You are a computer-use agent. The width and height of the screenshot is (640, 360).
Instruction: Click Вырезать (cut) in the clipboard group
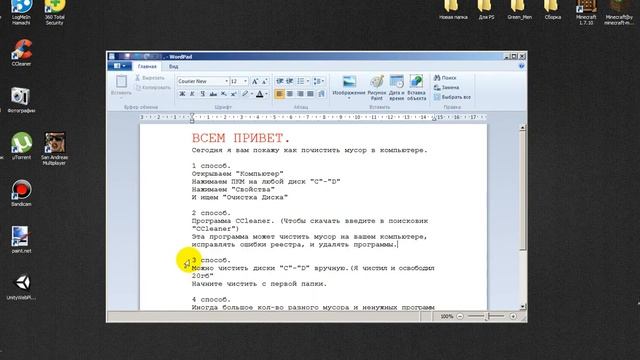point(150,78)
